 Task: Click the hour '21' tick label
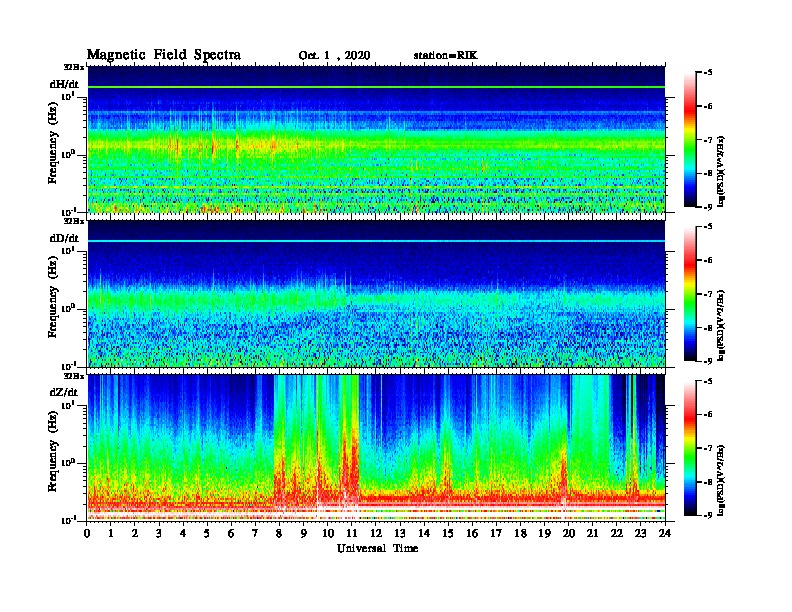tap(592, 534)
